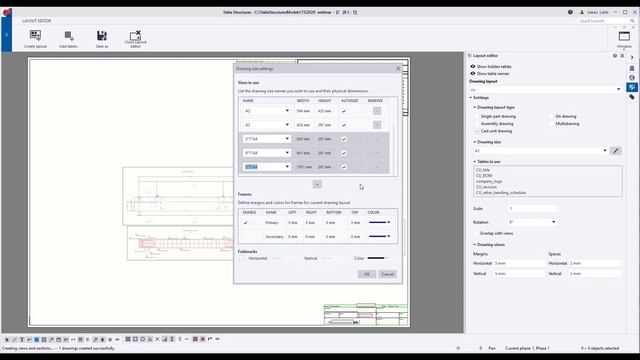Collapse the Settings section
The image size is (640, 360).
point(471,98)
